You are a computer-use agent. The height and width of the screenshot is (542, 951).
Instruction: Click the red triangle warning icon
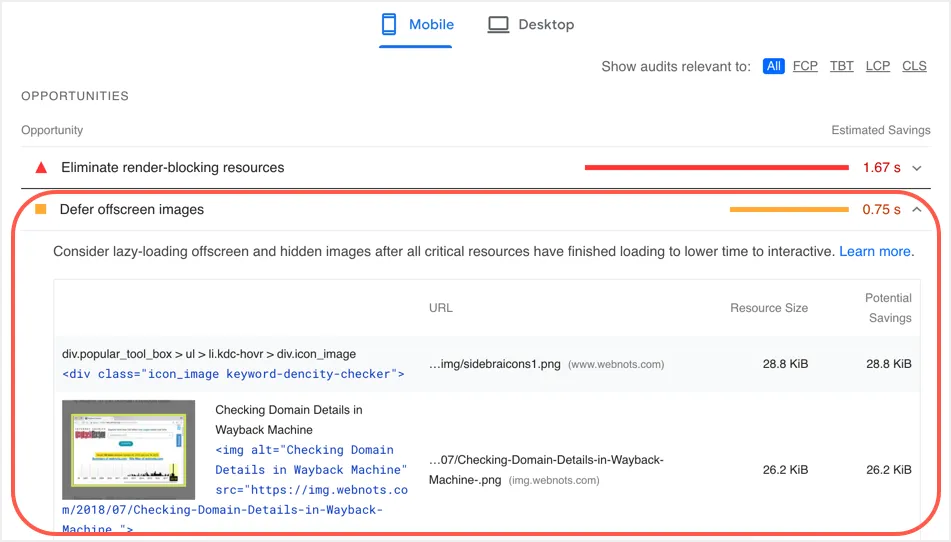(41, 168)
